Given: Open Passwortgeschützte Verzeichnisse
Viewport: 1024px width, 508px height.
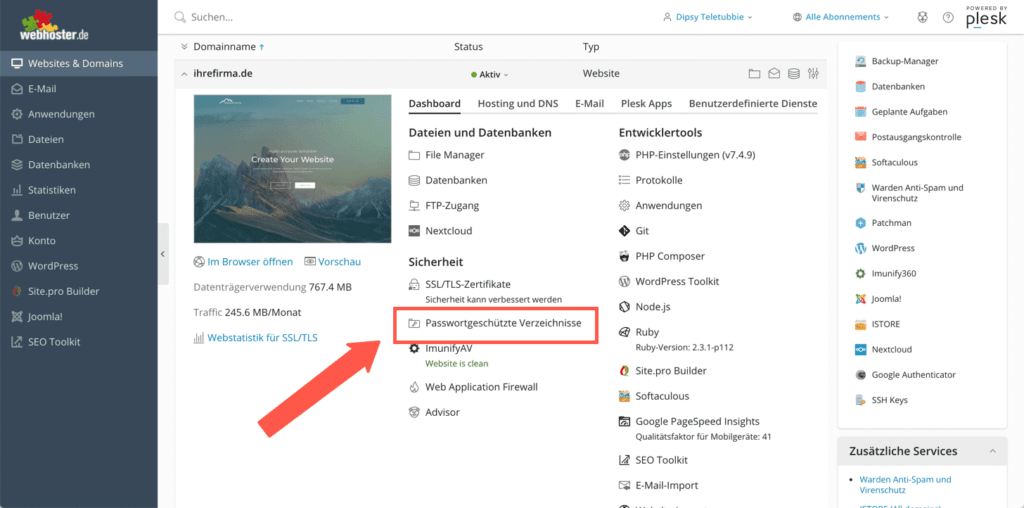Looking at the screenshot, I should coord(503,324).
